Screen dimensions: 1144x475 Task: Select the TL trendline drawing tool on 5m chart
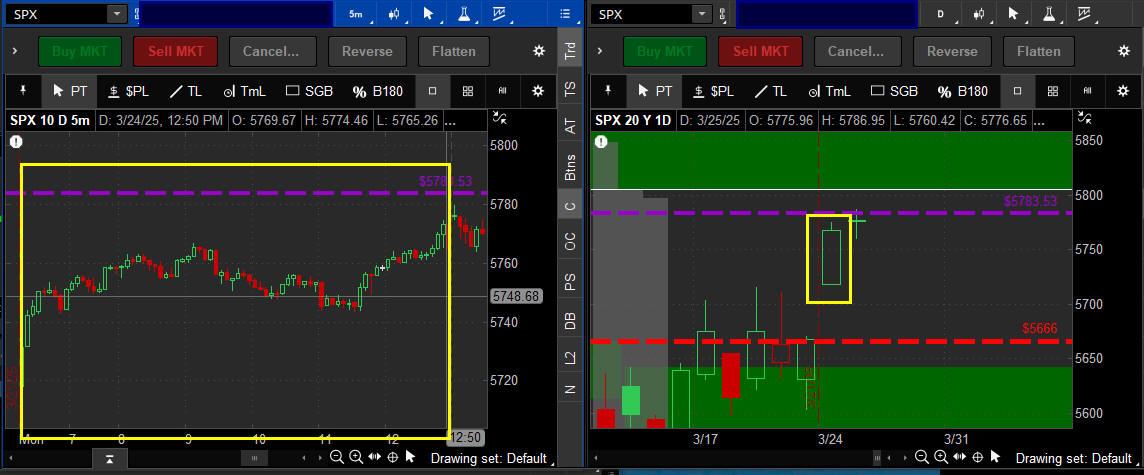coord(185,91)
